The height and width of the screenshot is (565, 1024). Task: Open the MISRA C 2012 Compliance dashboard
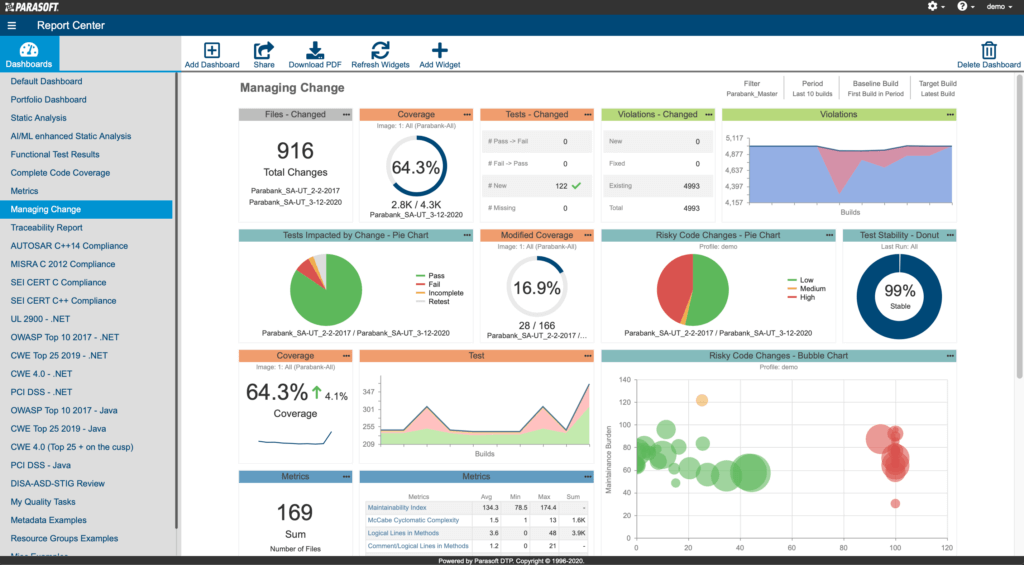coord(63,264)
